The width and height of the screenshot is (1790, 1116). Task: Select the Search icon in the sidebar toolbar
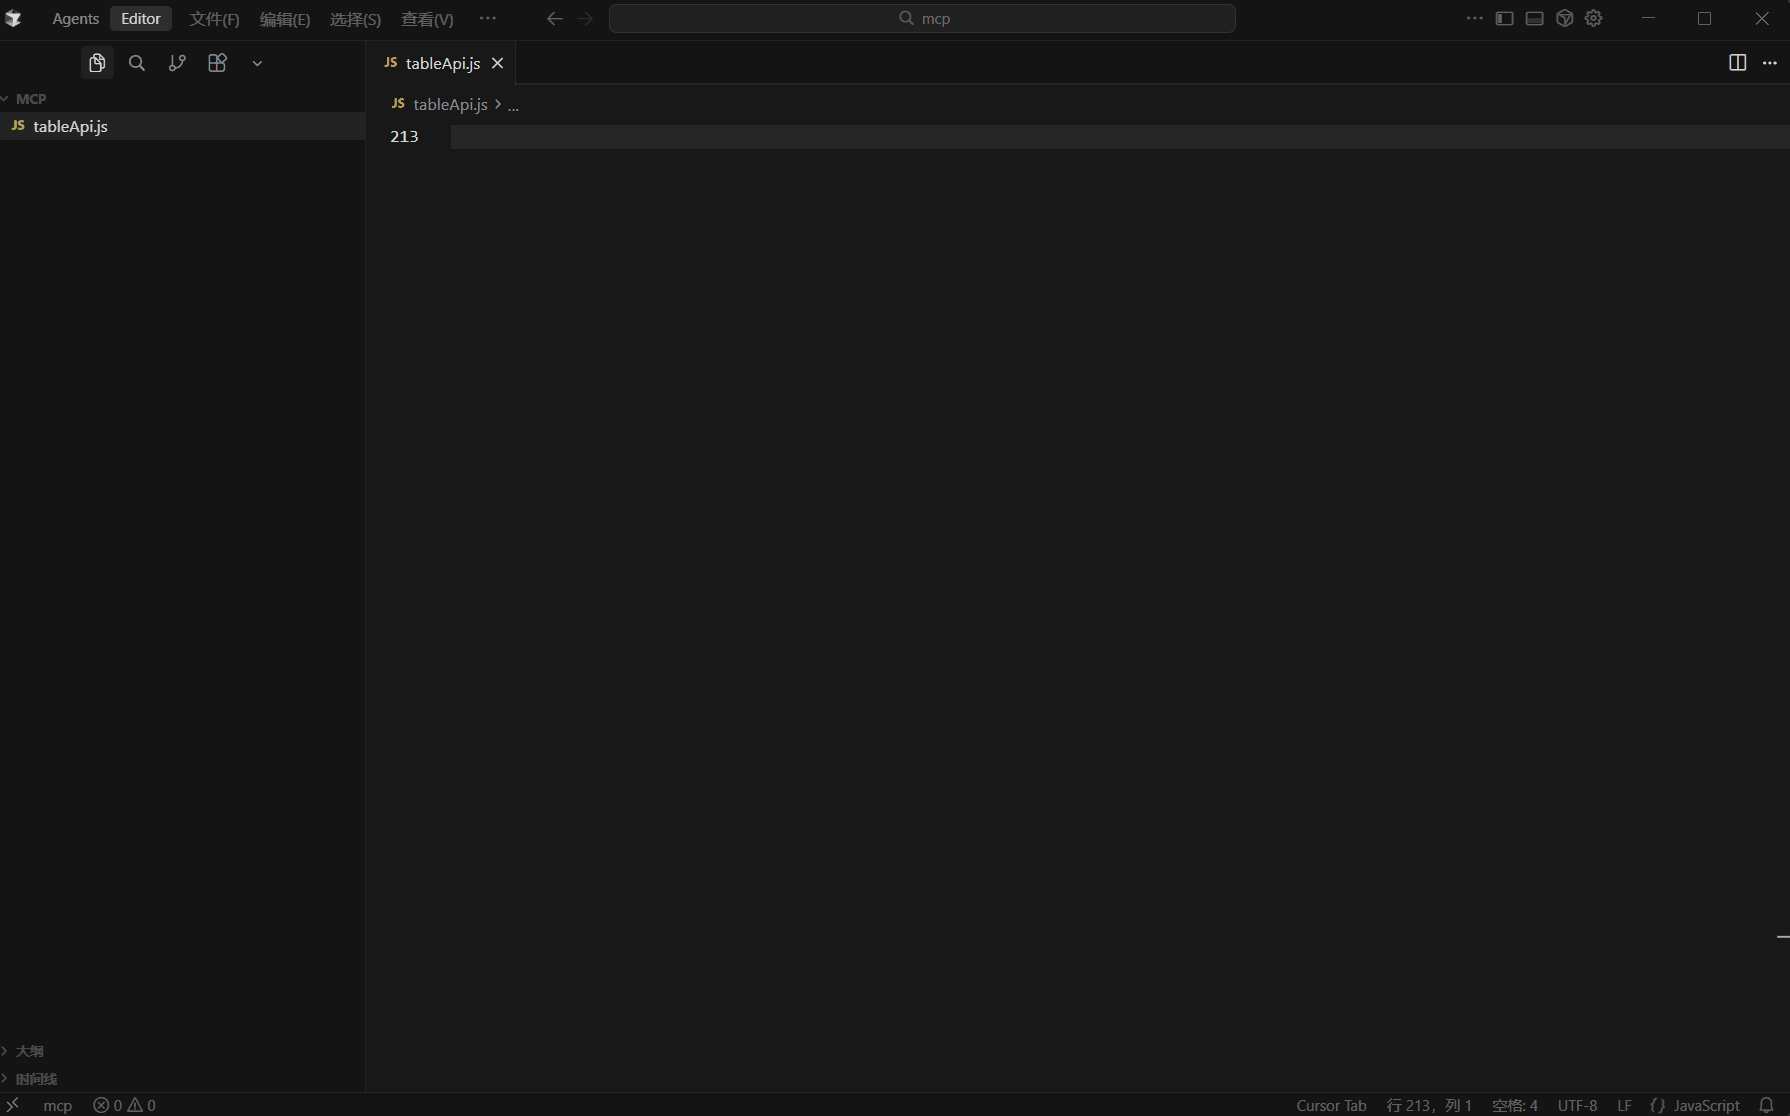click(x=136, y=62)
